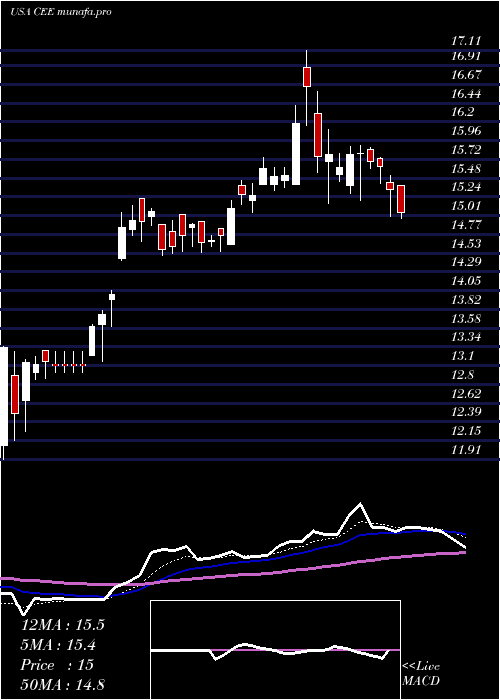Click the MACD line inside the inset box
The height and width of the screenshot is (700, 500).
coord(275,651)
